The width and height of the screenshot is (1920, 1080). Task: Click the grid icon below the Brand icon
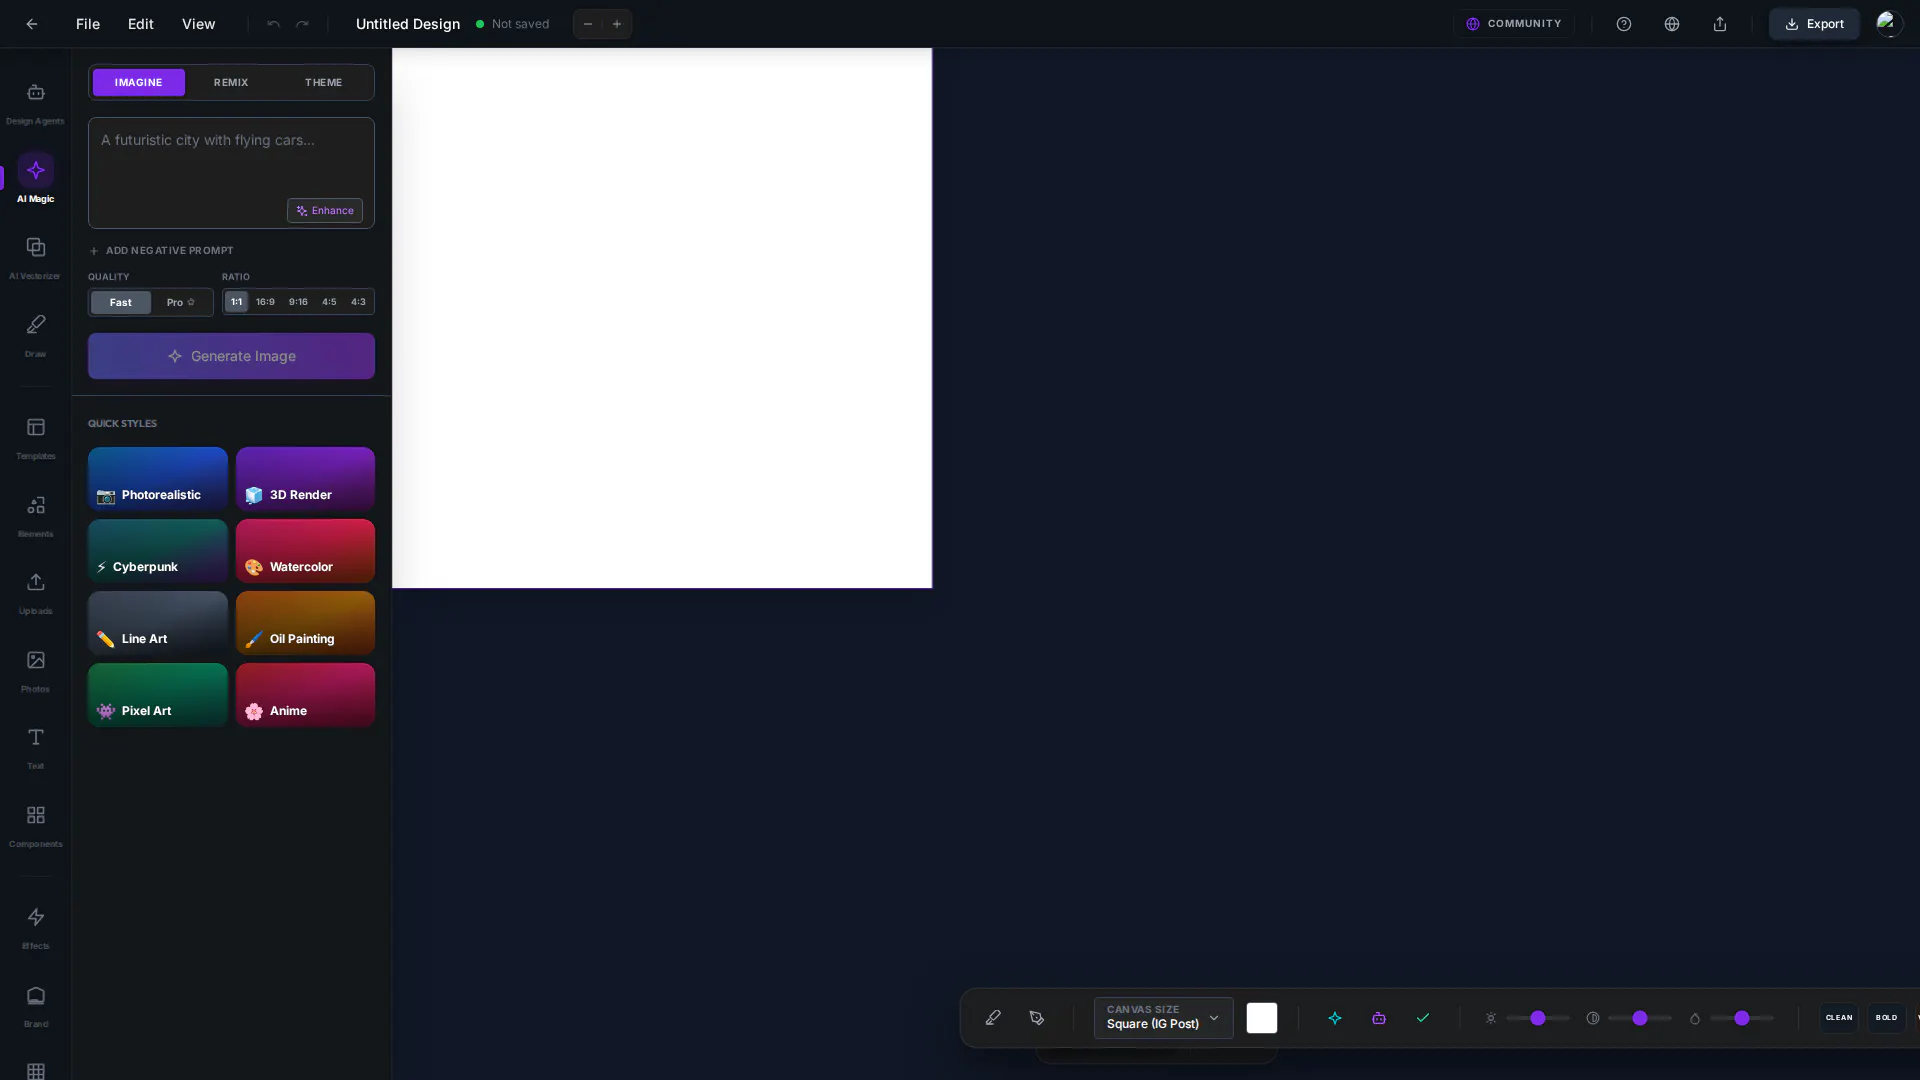(x=35, y=1071)
